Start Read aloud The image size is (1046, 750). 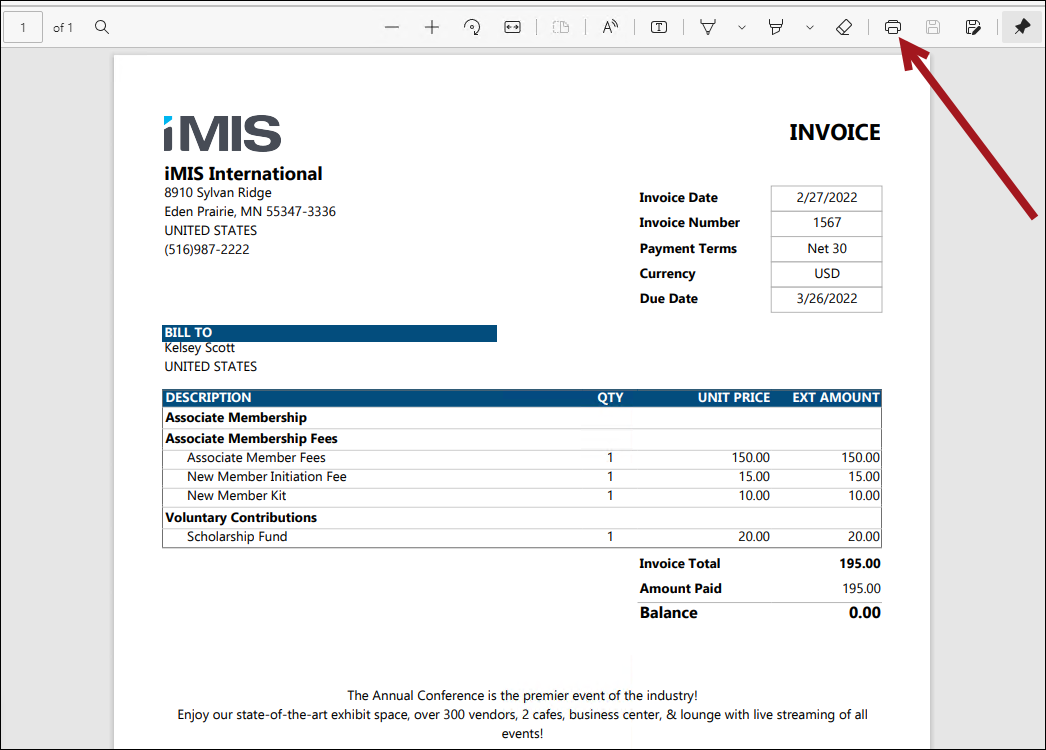point(610,27)
